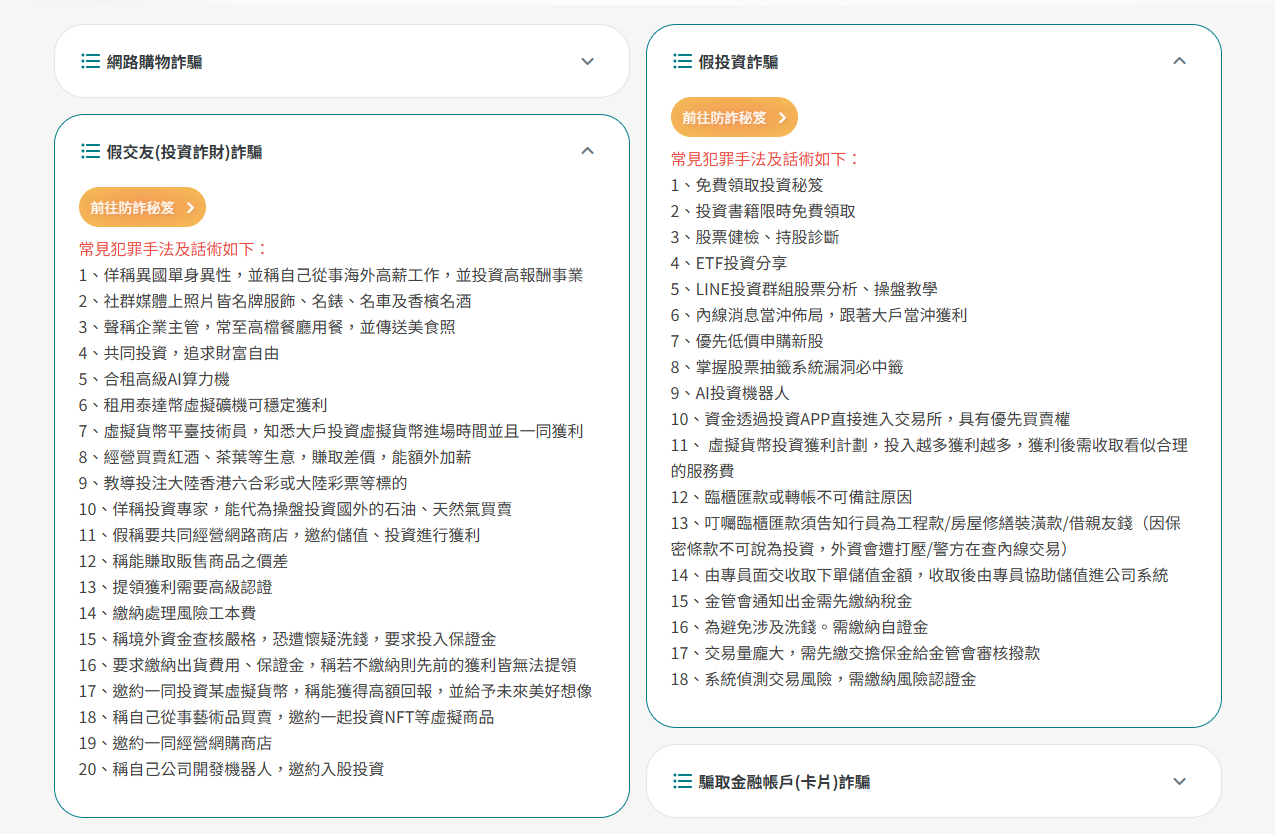Open 前往防詐秘笈 button under 假投資詐騙 section

coord(734,117)
